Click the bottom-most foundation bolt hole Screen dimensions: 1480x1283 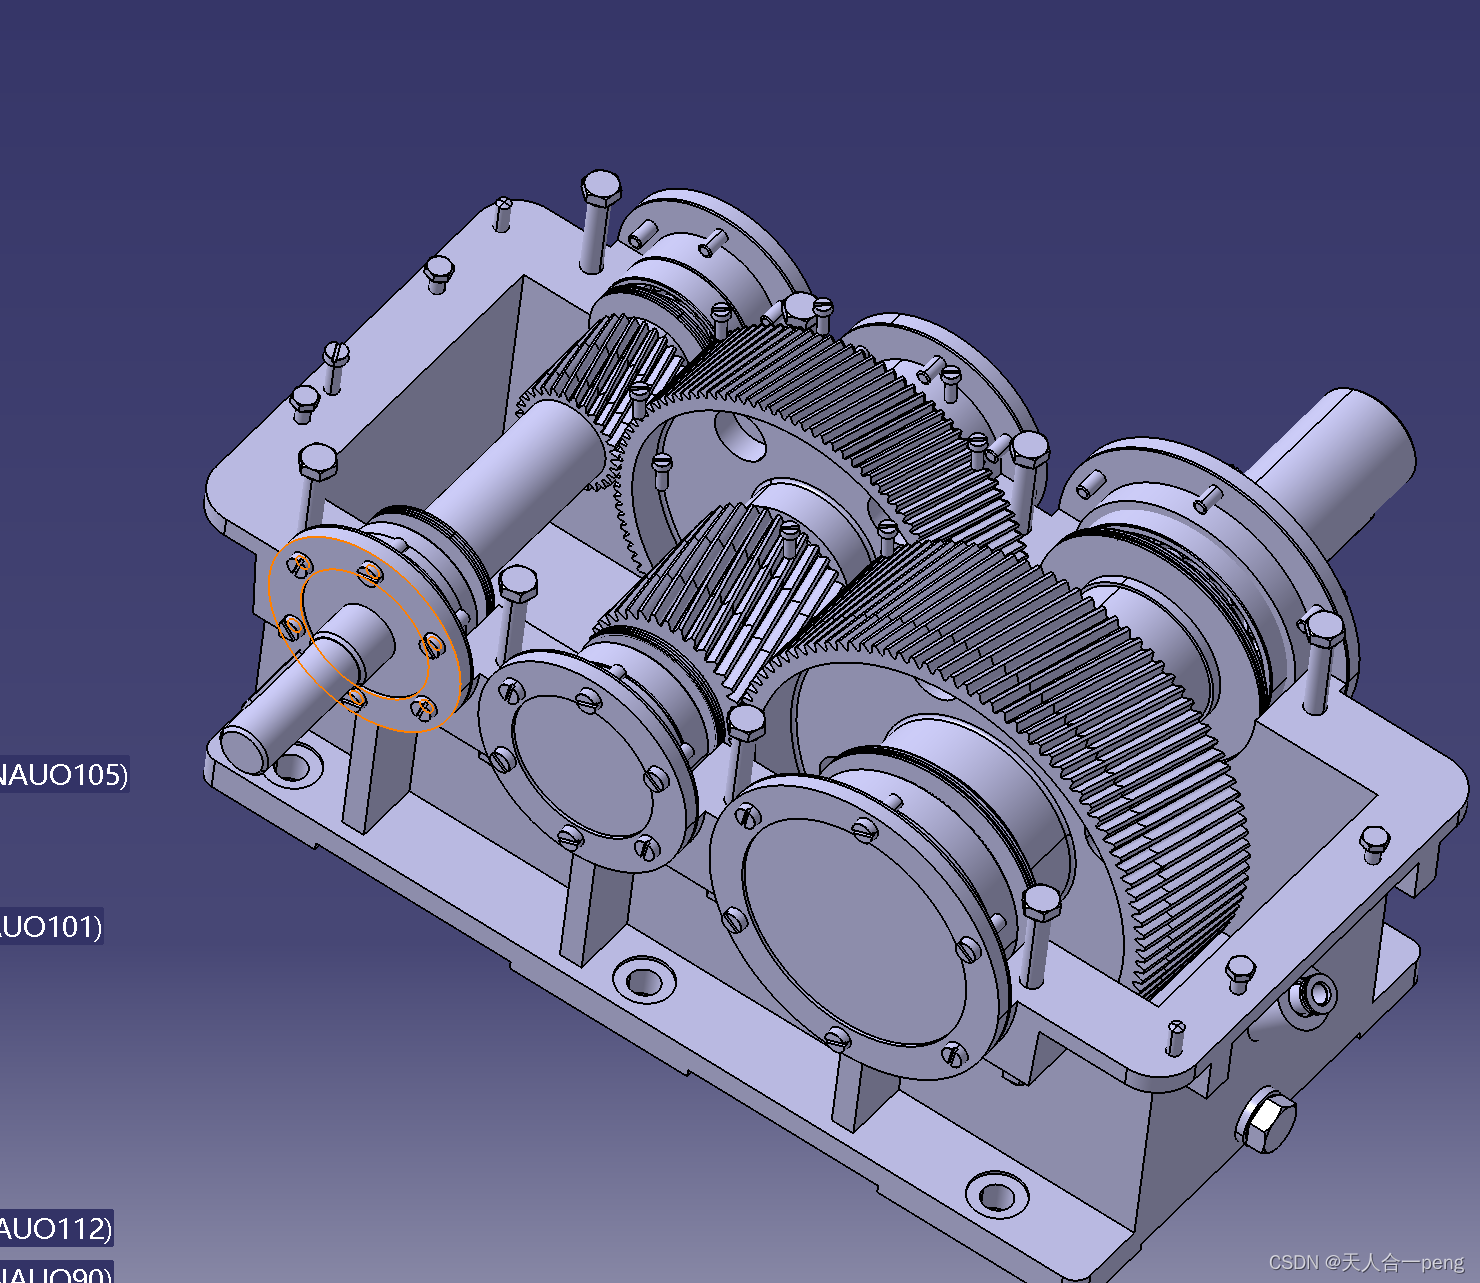coord(996,1194)
